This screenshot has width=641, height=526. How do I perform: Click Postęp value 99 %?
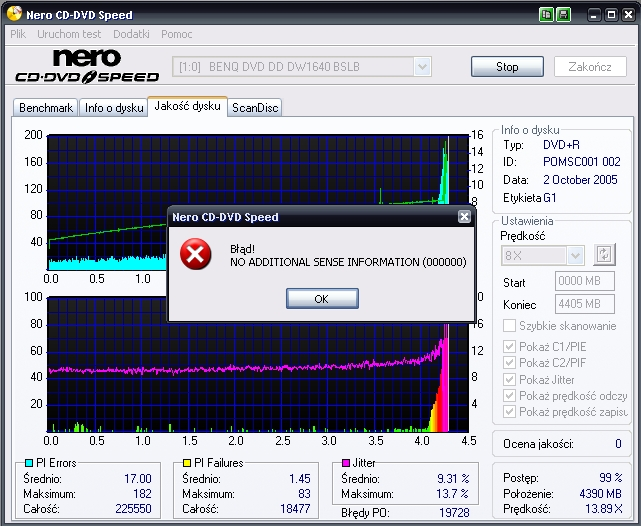coord(611,478)
